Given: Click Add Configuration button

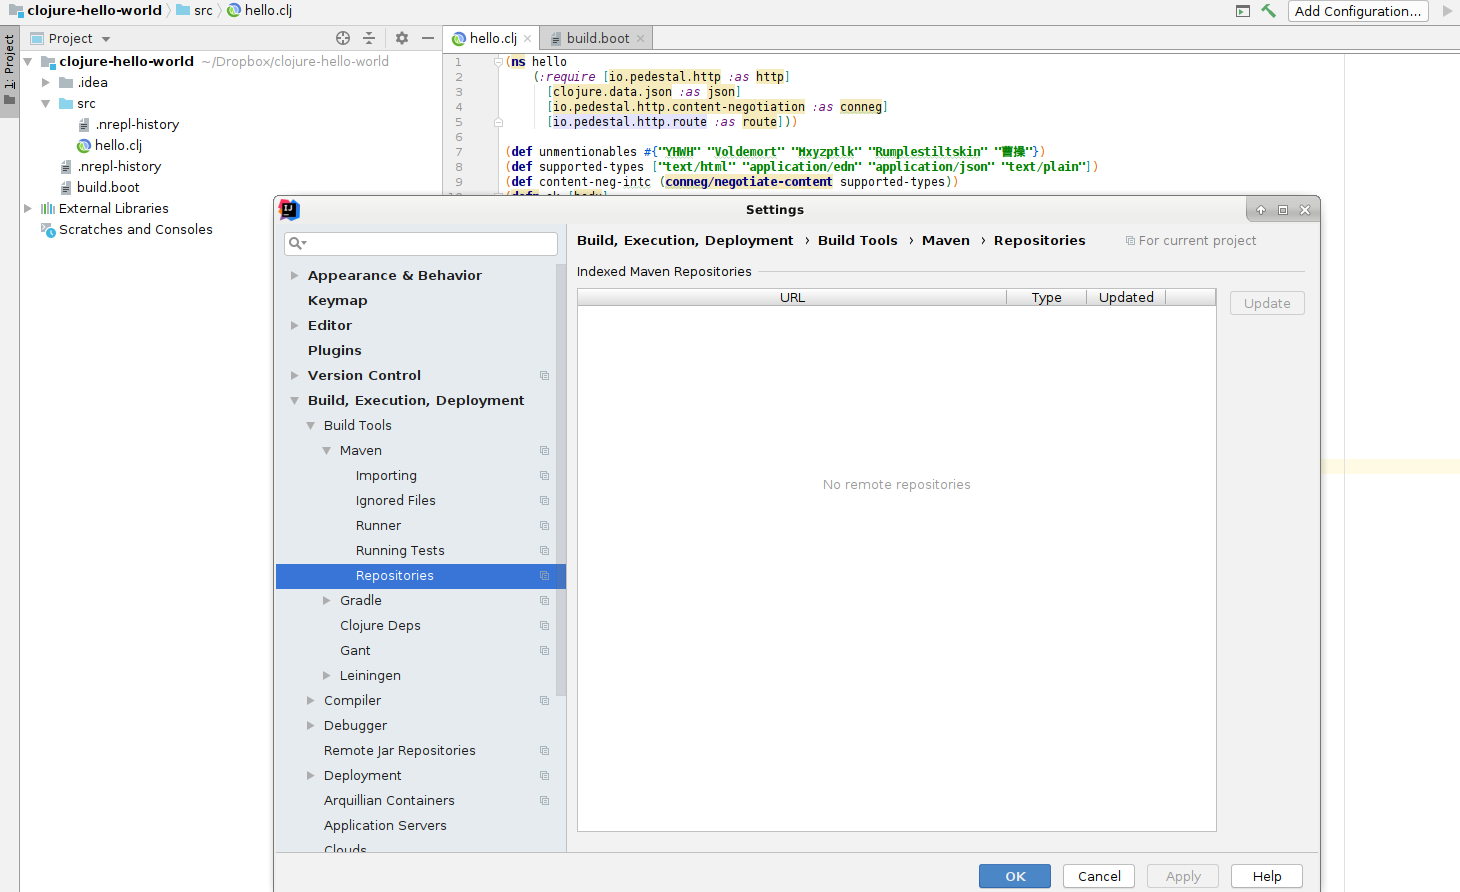Looking at the screenshot, I should [1358, 11].
